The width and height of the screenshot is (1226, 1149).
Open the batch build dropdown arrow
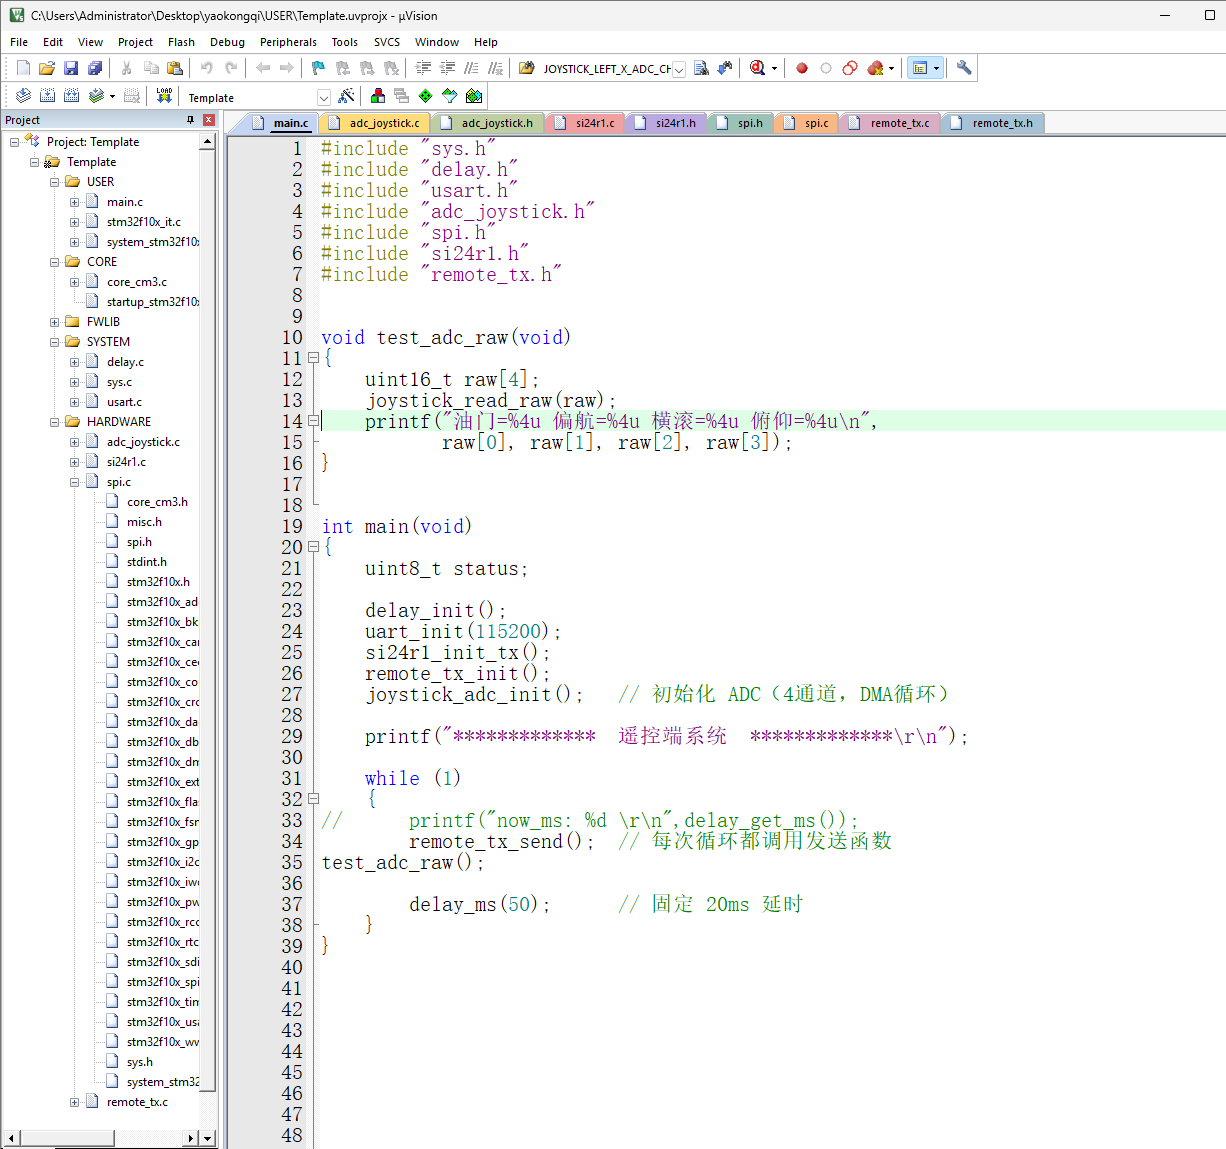(x=112, y=96)
